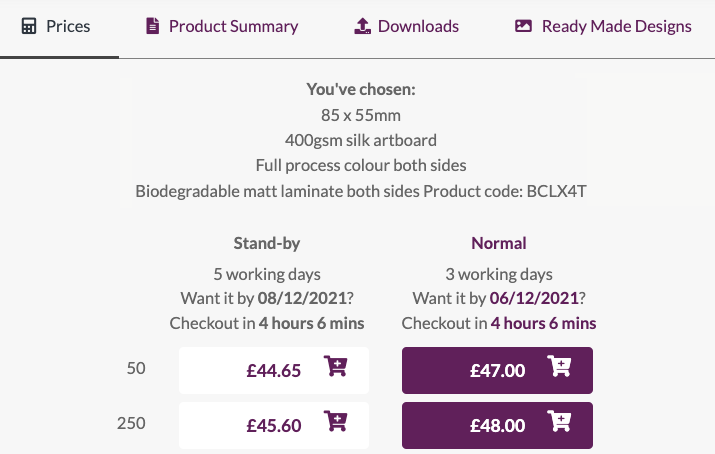
Task: Click cart icon on £47.00 normal price
Action: (559, 366)
